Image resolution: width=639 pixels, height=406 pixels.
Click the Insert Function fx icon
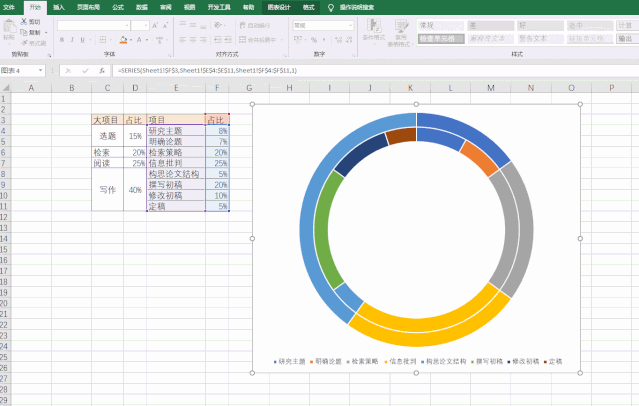coord(101,71)
